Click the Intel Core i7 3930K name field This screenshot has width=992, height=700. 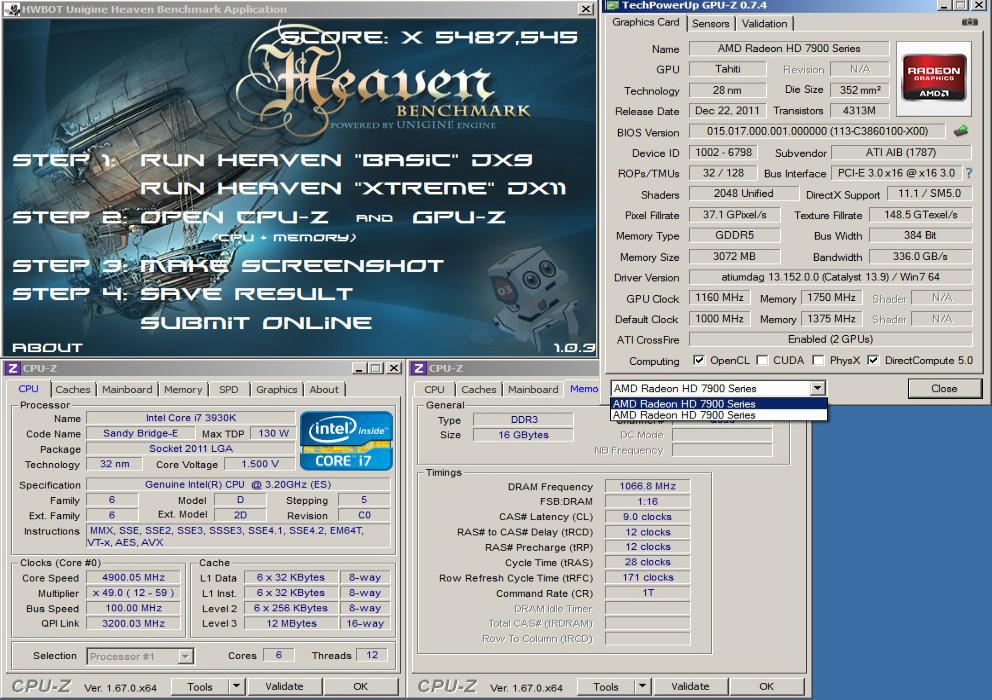[190, 418]
